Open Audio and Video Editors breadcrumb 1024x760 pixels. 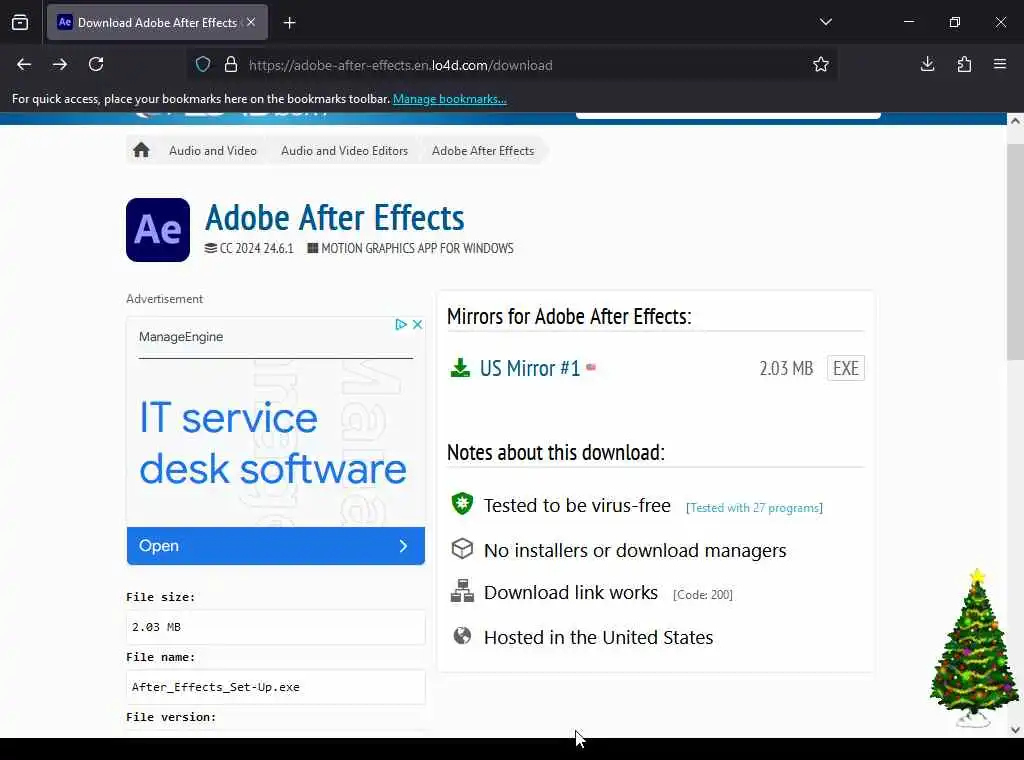pyautogui.click(x=344, y=151)
